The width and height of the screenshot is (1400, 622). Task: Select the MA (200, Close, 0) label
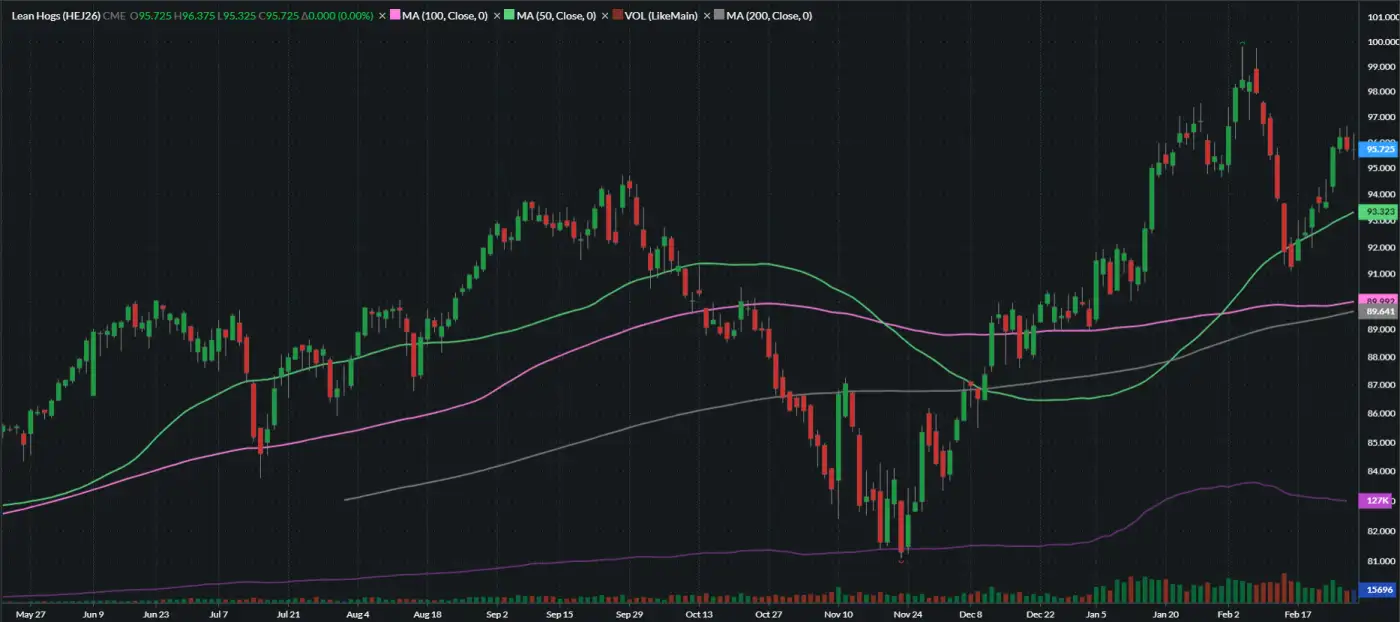769,16
